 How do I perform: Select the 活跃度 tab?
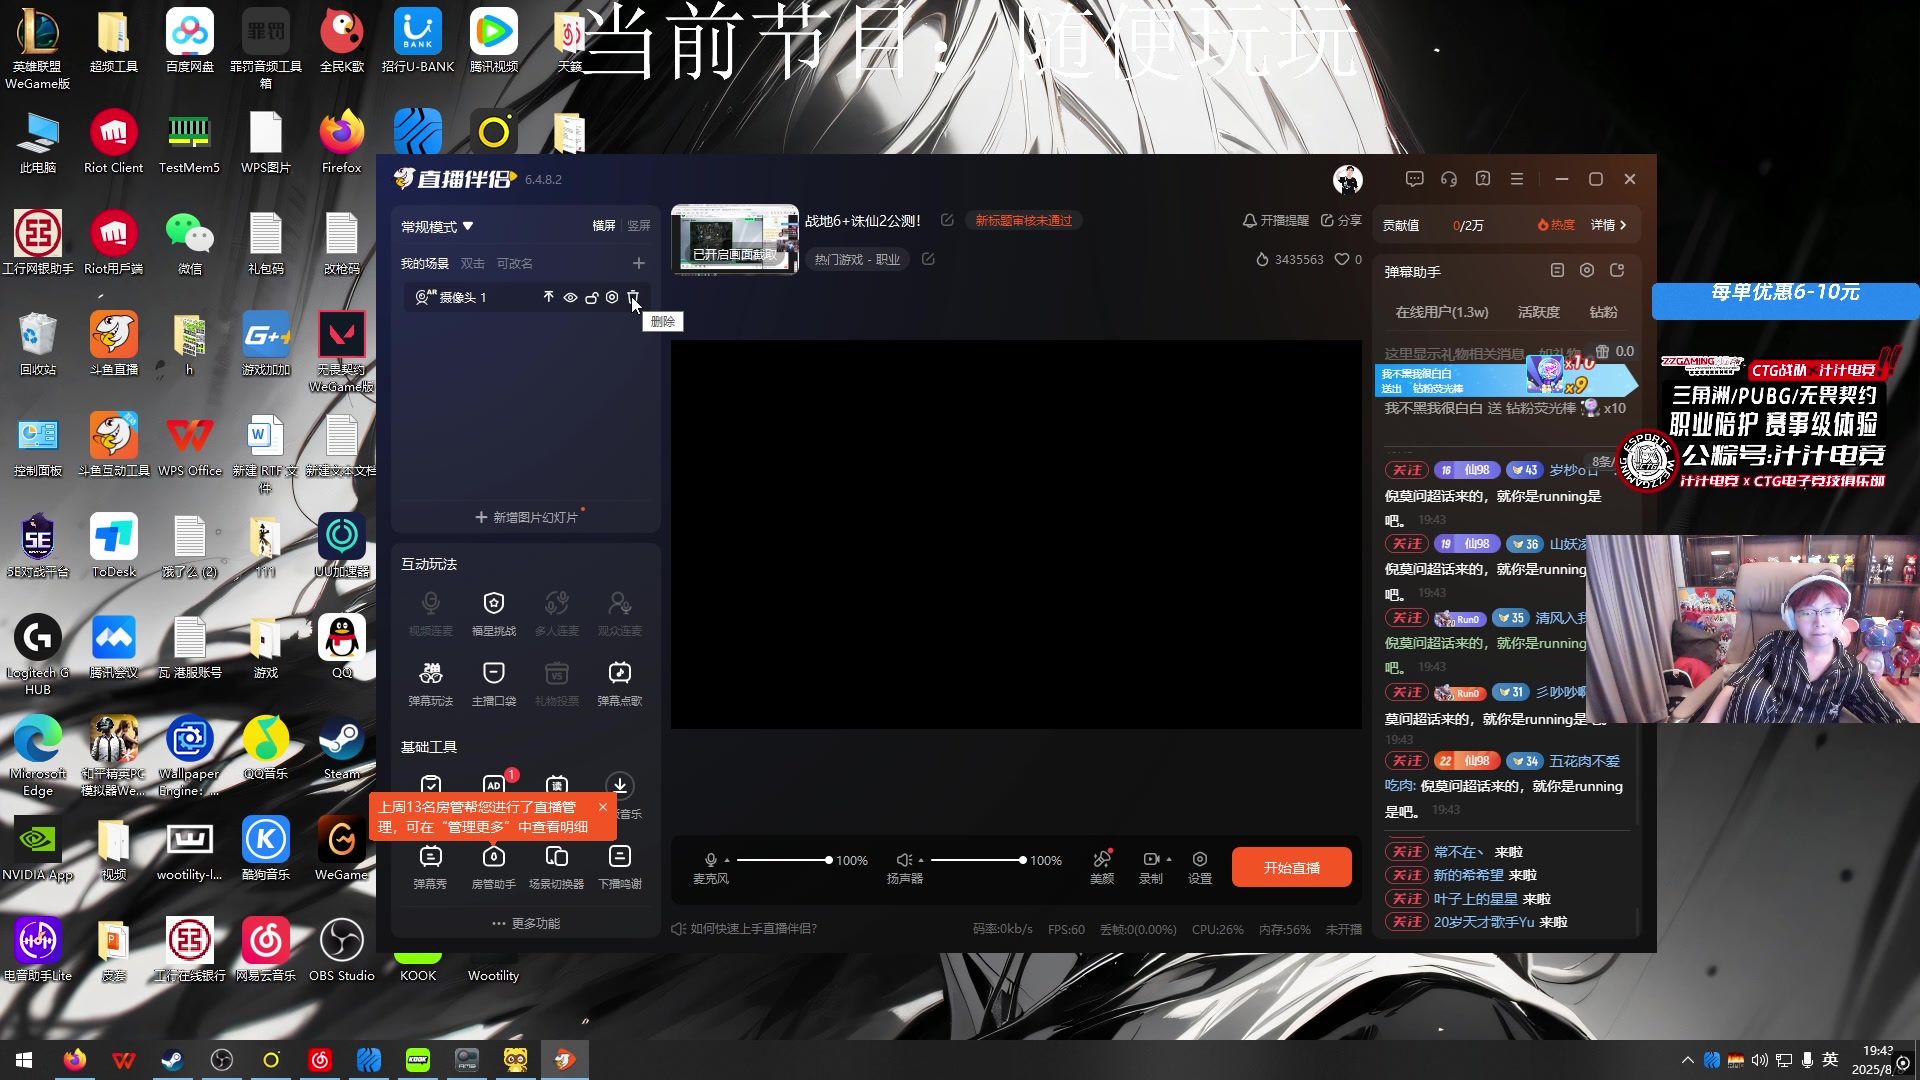pos(1539,312)
